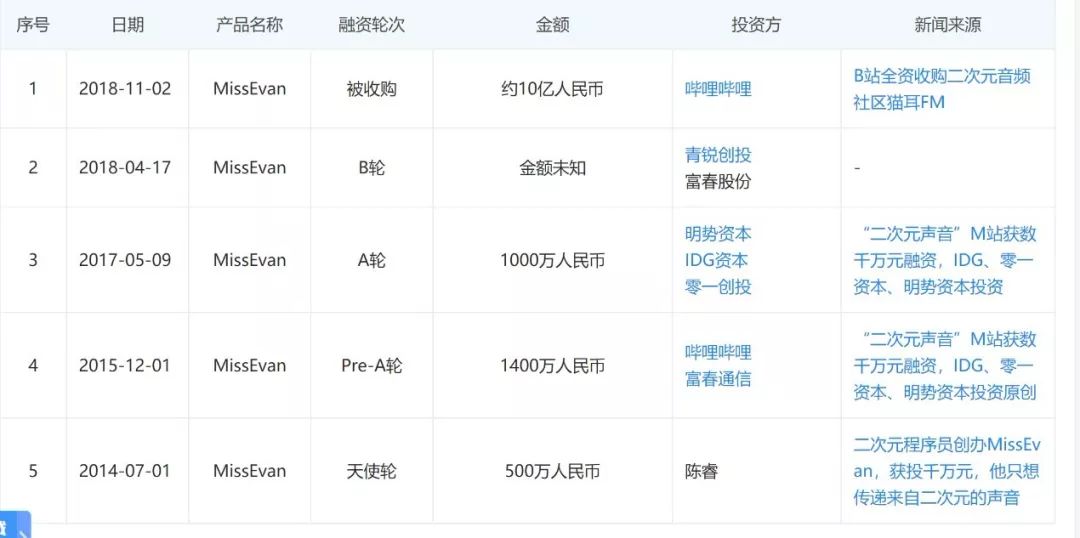Viewport: 1080px width, 538px height.
Task: Click the amount 500万人民币
Action: tap(552, 471)
